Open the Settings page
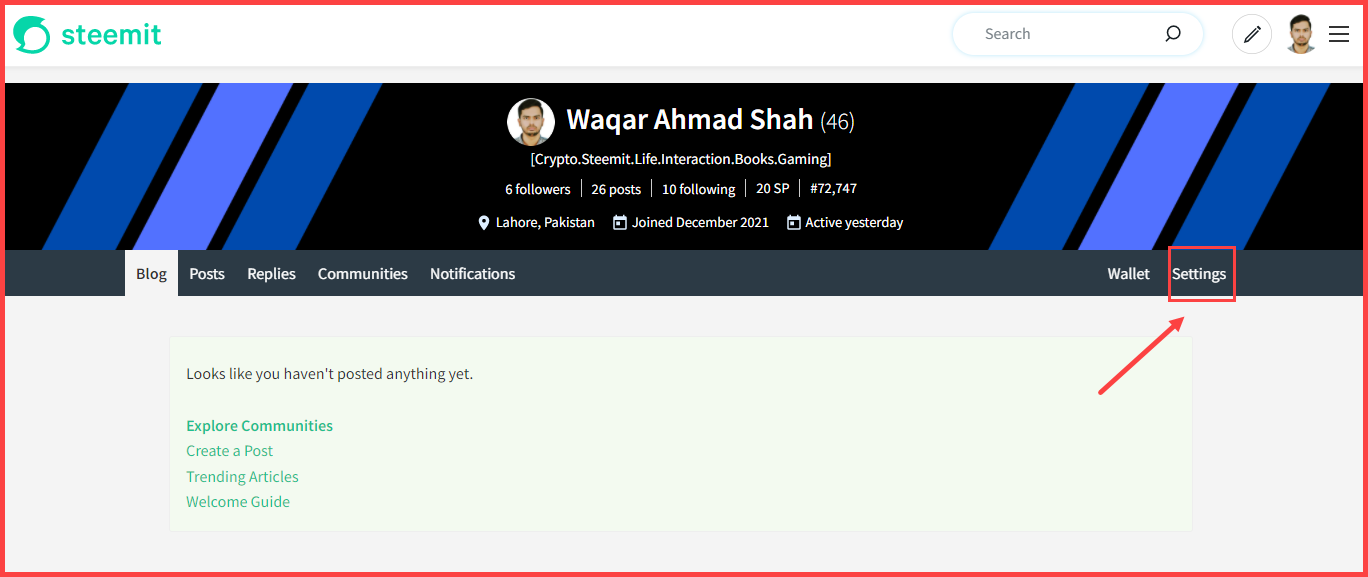This screenshot has height=577, width=1368. (1199, 274)
